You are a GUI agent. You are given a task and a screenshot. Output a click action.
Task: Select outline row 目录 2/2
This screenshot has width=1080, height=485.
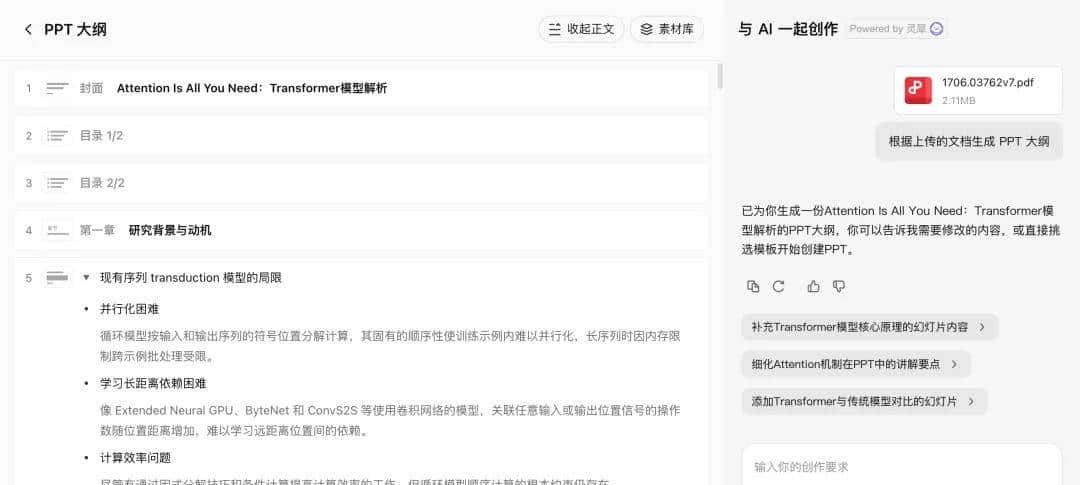360,183
